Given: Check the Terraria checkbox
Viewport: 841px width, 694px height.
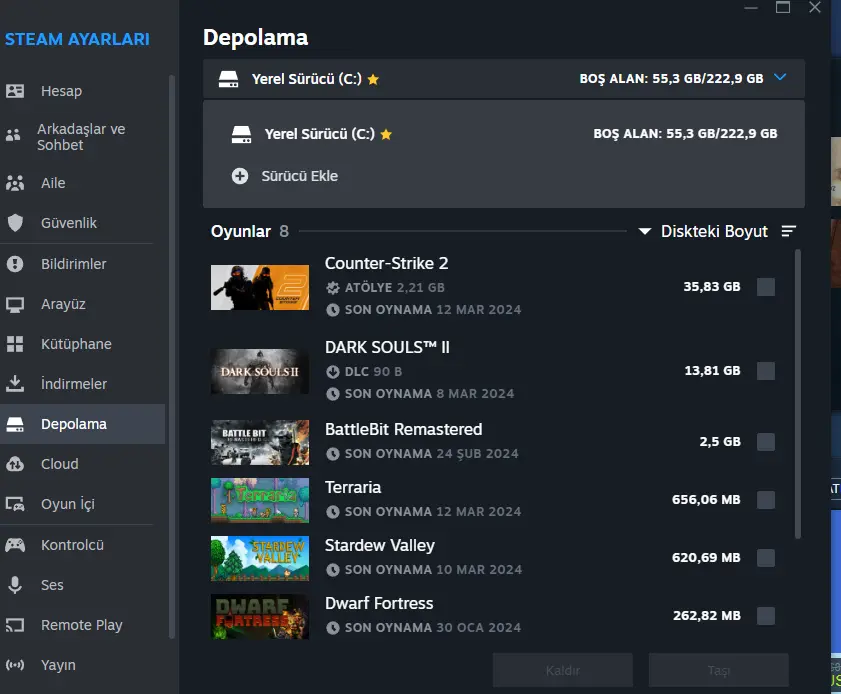Looking at the screenshot, I should click(766, 500).
